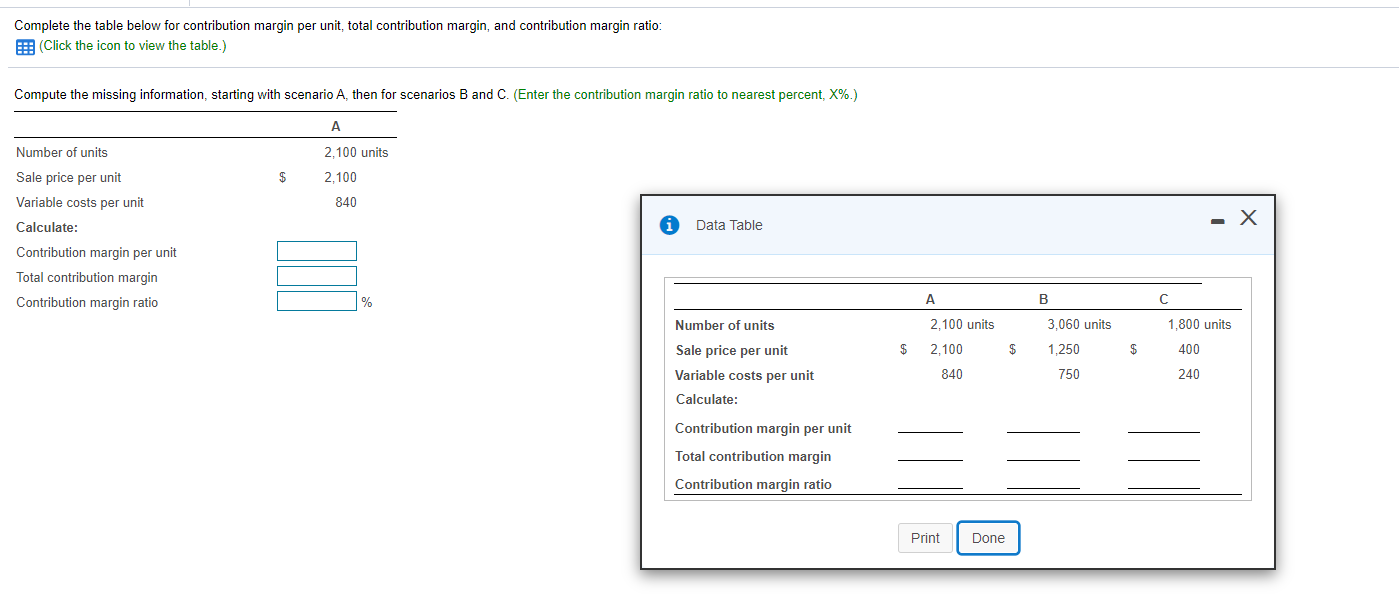Click the Contribution margin per unit answer box
1399x598 pixels.
(x=316, y=250)
